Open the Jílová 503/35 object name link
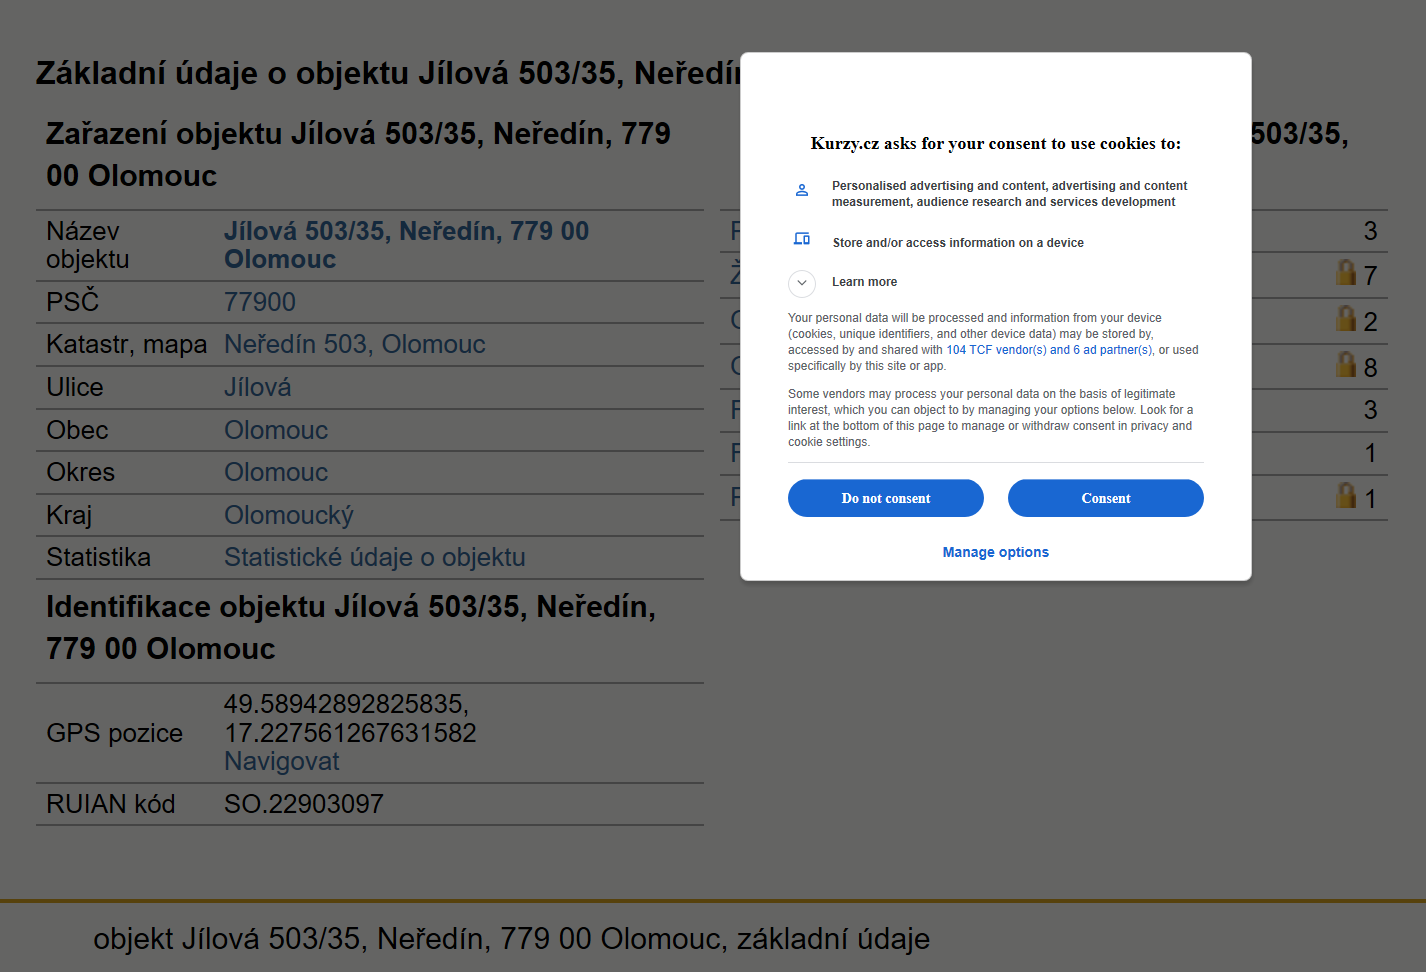Viewport: 1426px width, 972px height. coord(406,245)
